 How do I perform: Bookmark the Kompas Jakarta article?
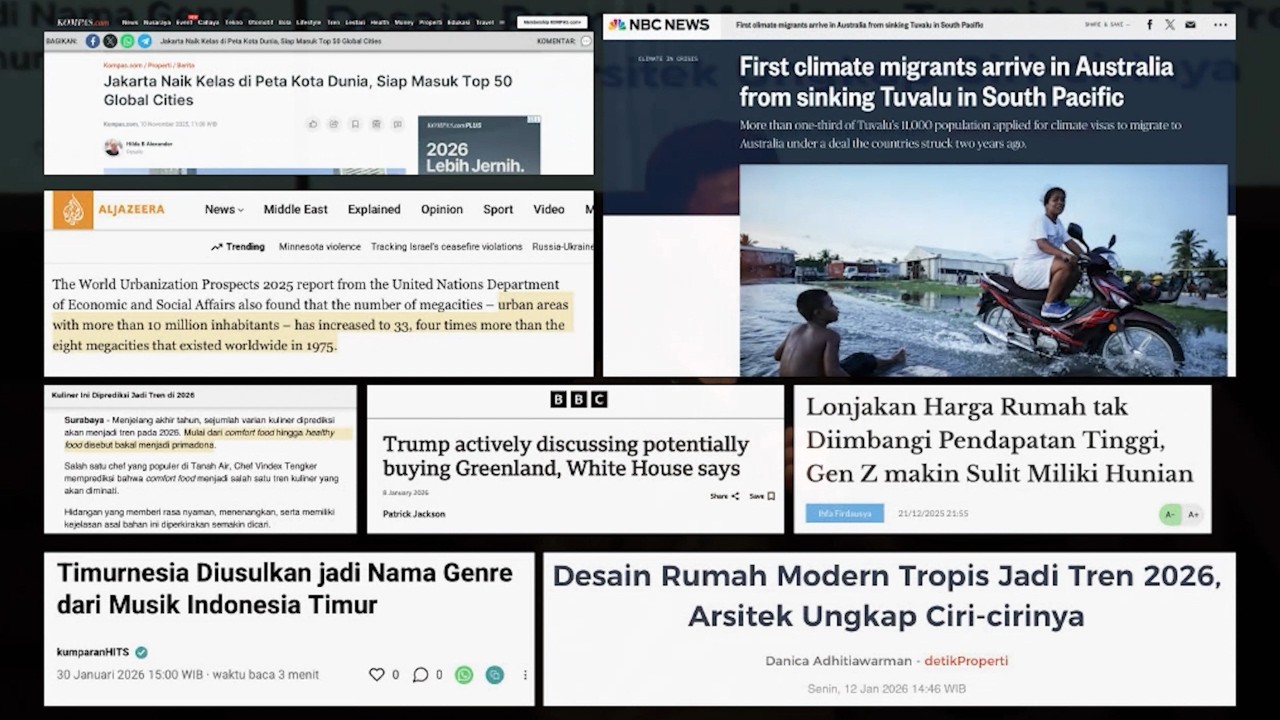(x=355, y=124)
